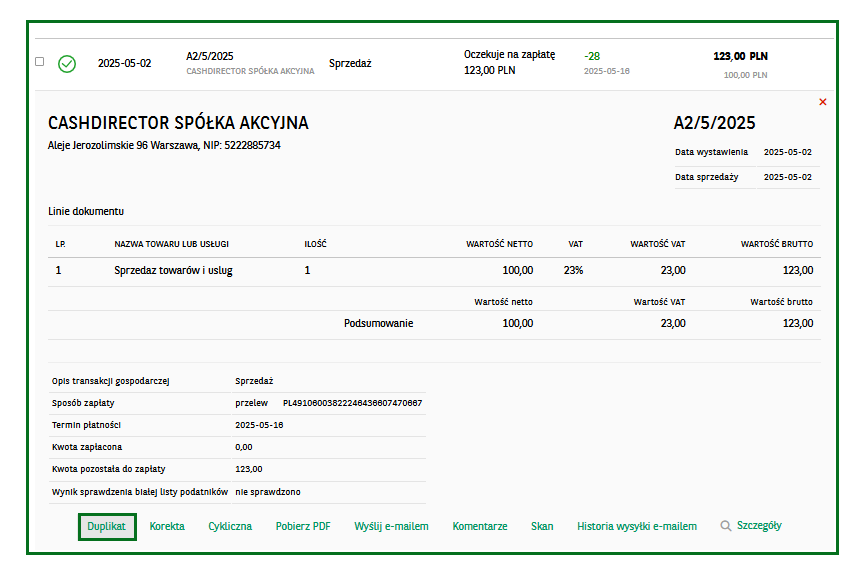Click the NIP address line text
Image resolution: width=867 pixels, height=580 pixels.
(x=164, y=145)
